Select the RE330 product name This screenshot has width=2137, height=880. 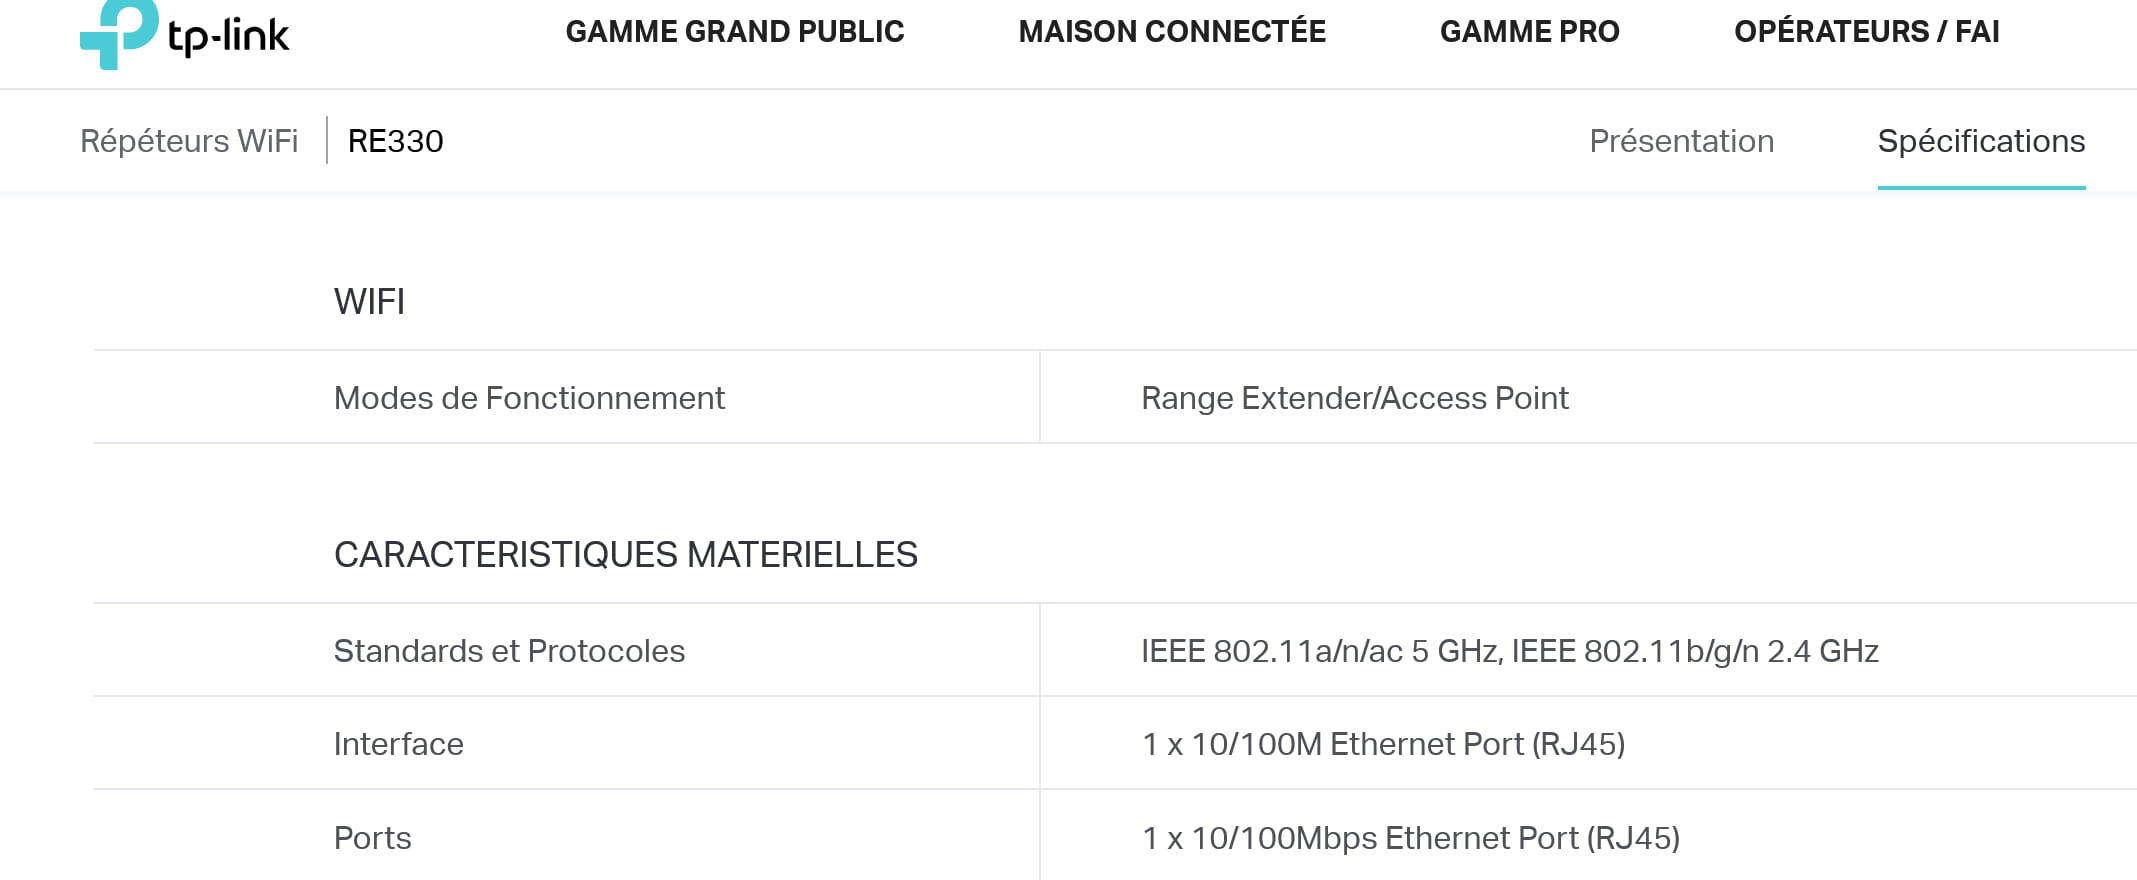point(396,141)
